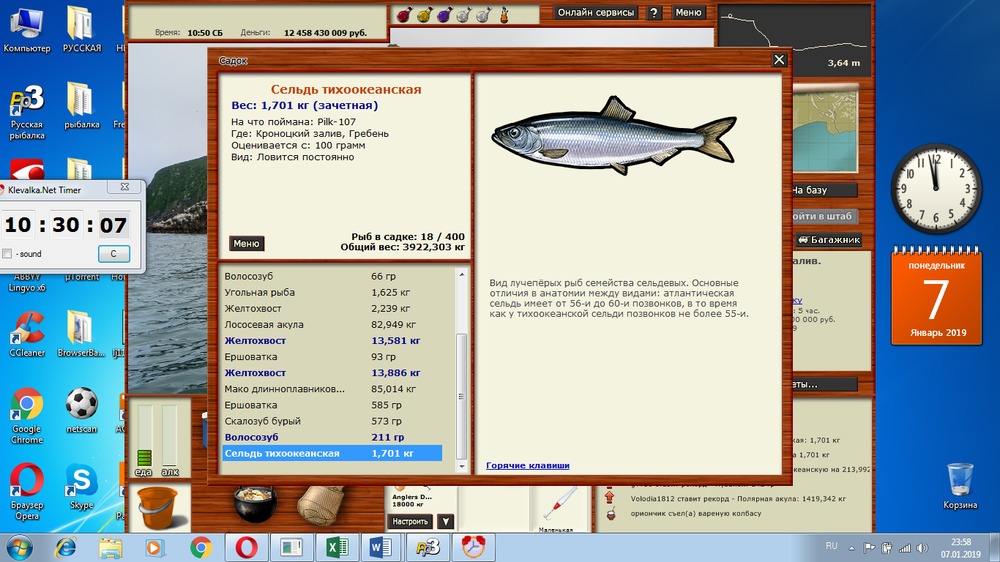Reset the timer with the C button
The width and height of the screenshot is (1000, 562).
(x=113, y=254)
